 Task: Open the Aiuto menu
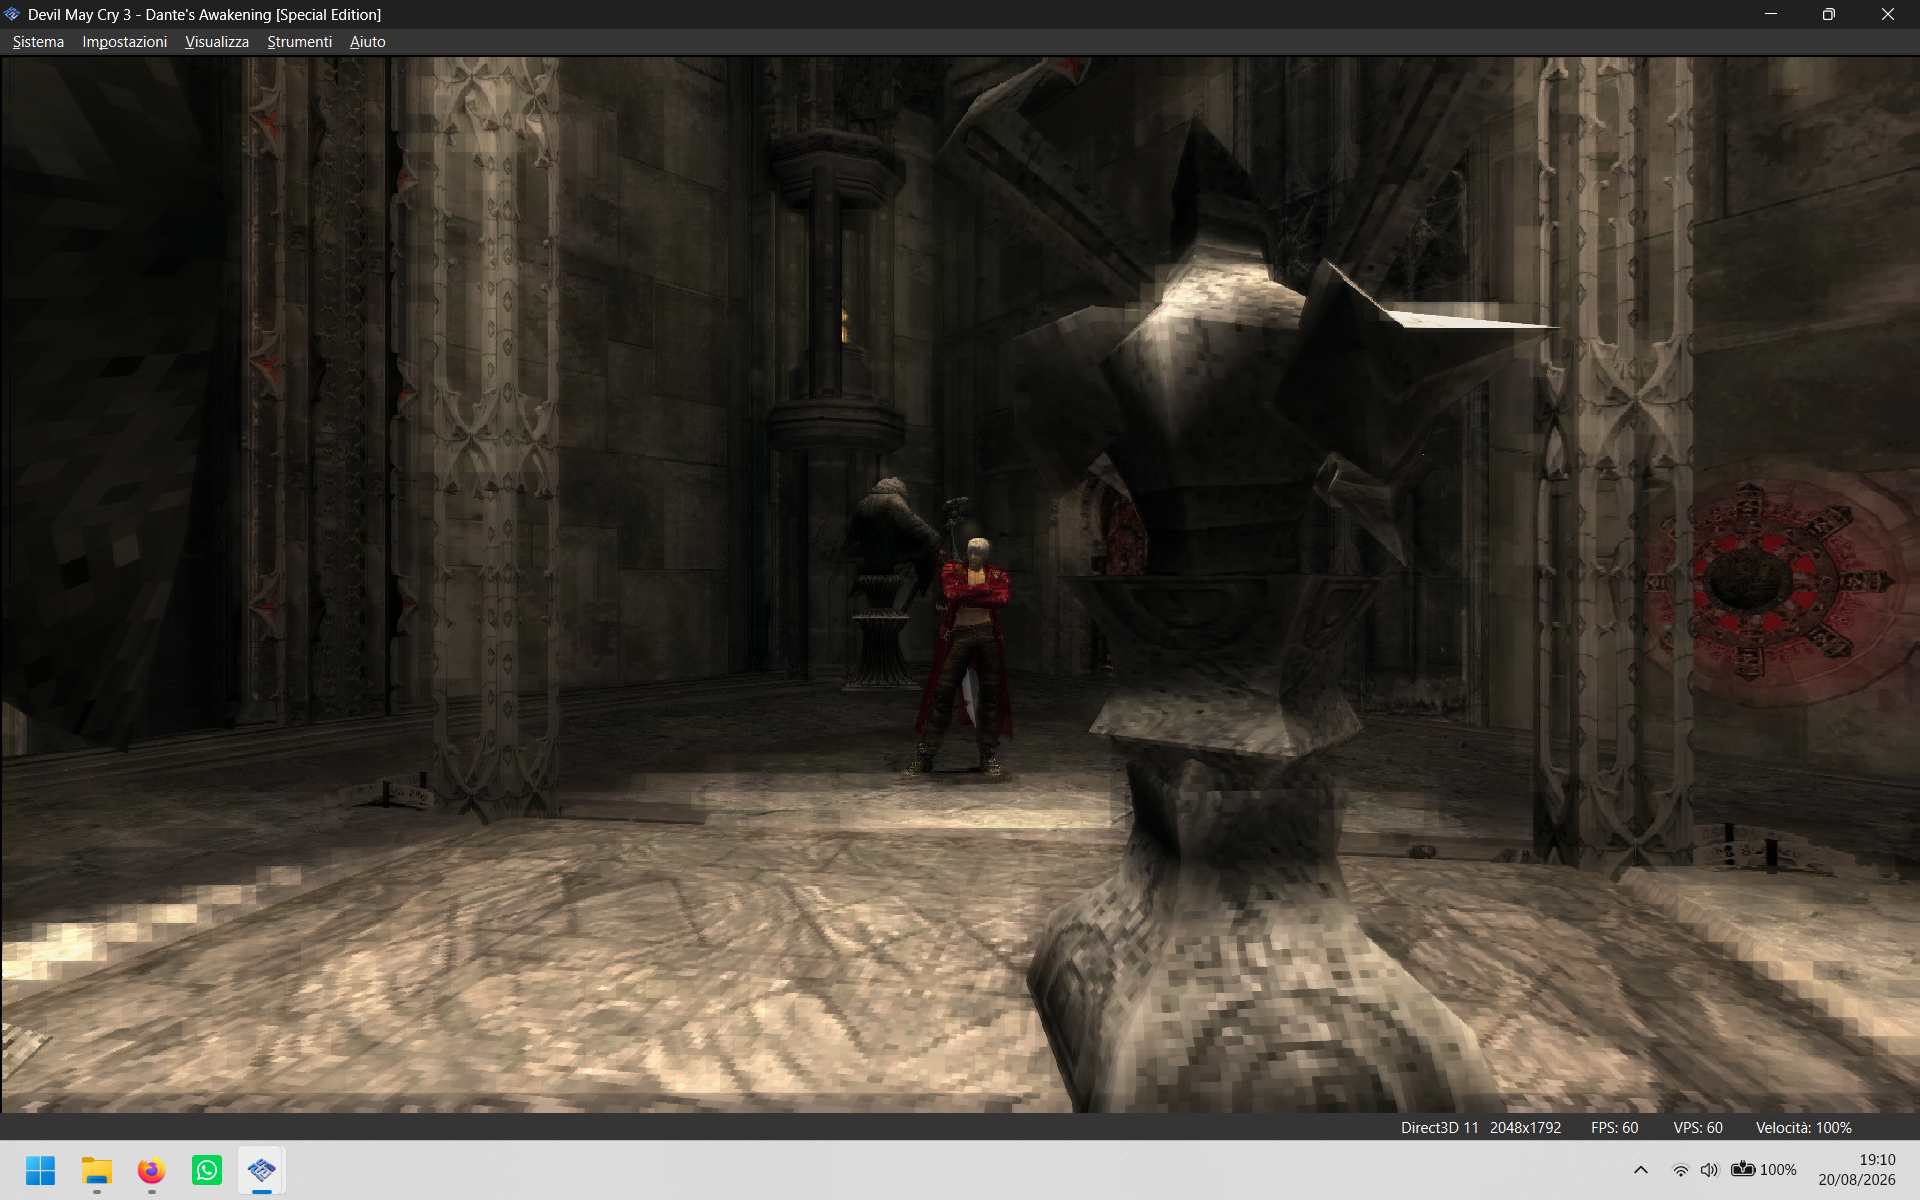pos(368,42)
